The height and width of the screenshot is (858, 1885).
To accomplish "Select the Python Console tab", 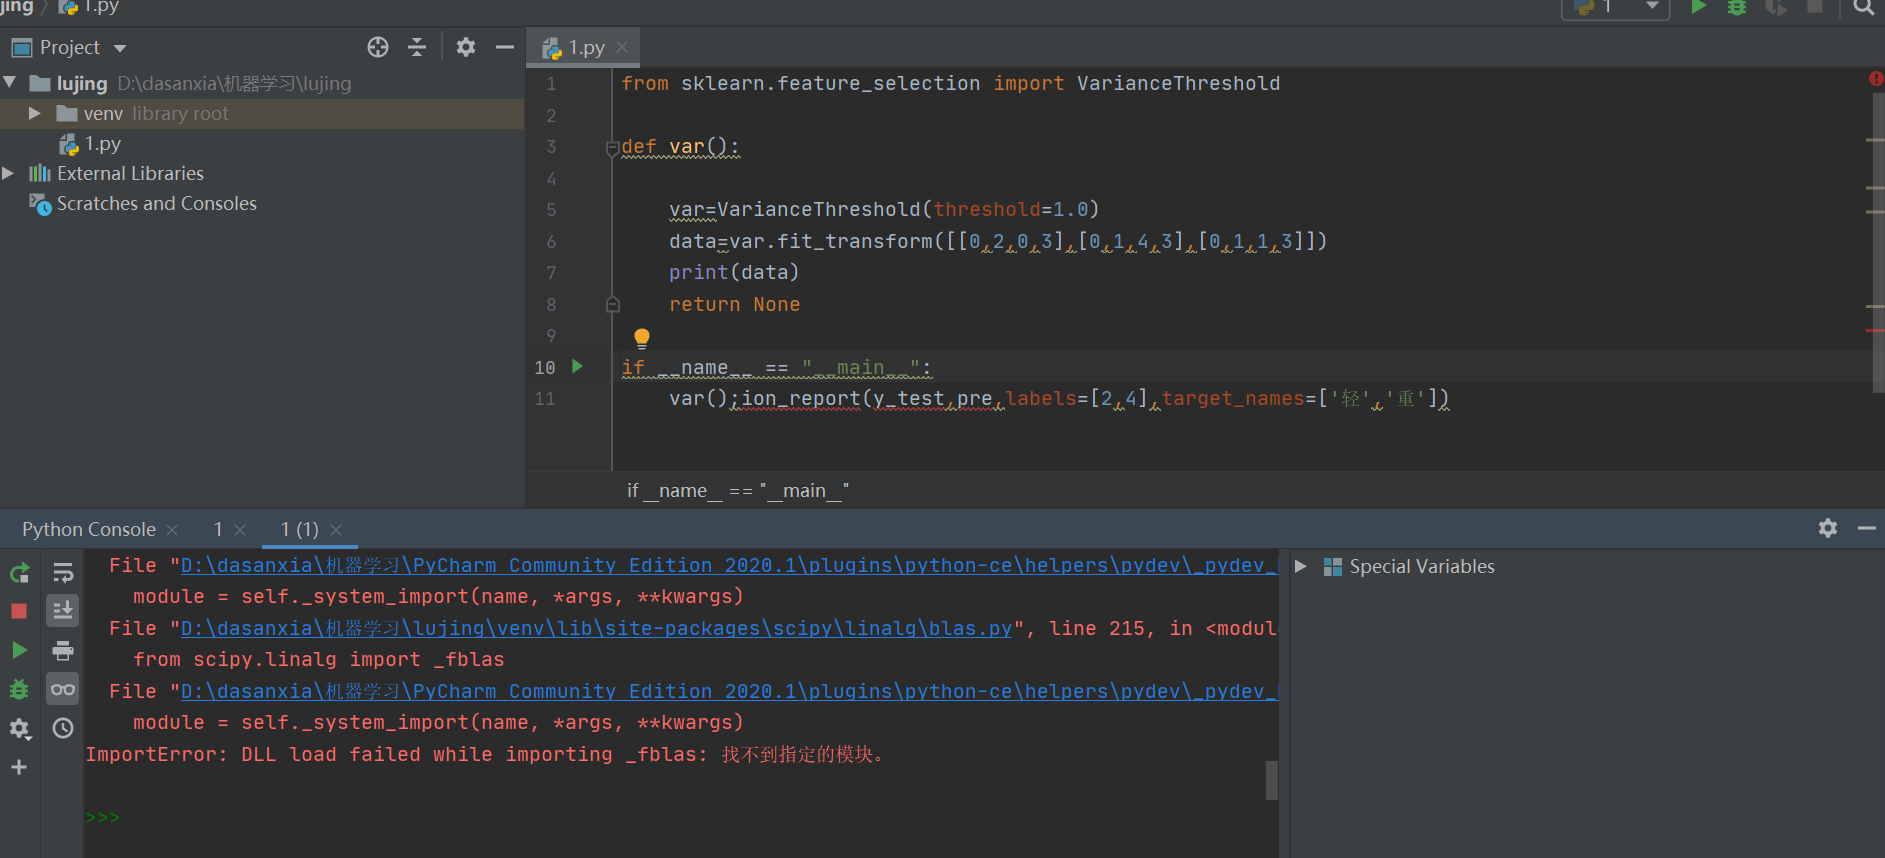I will click(89, 529).
